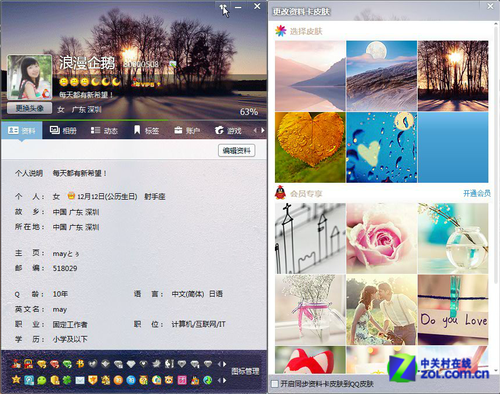Show earlier profile tabs with the left arrow
Screen dimensions: 500x394
coord(255,130)
